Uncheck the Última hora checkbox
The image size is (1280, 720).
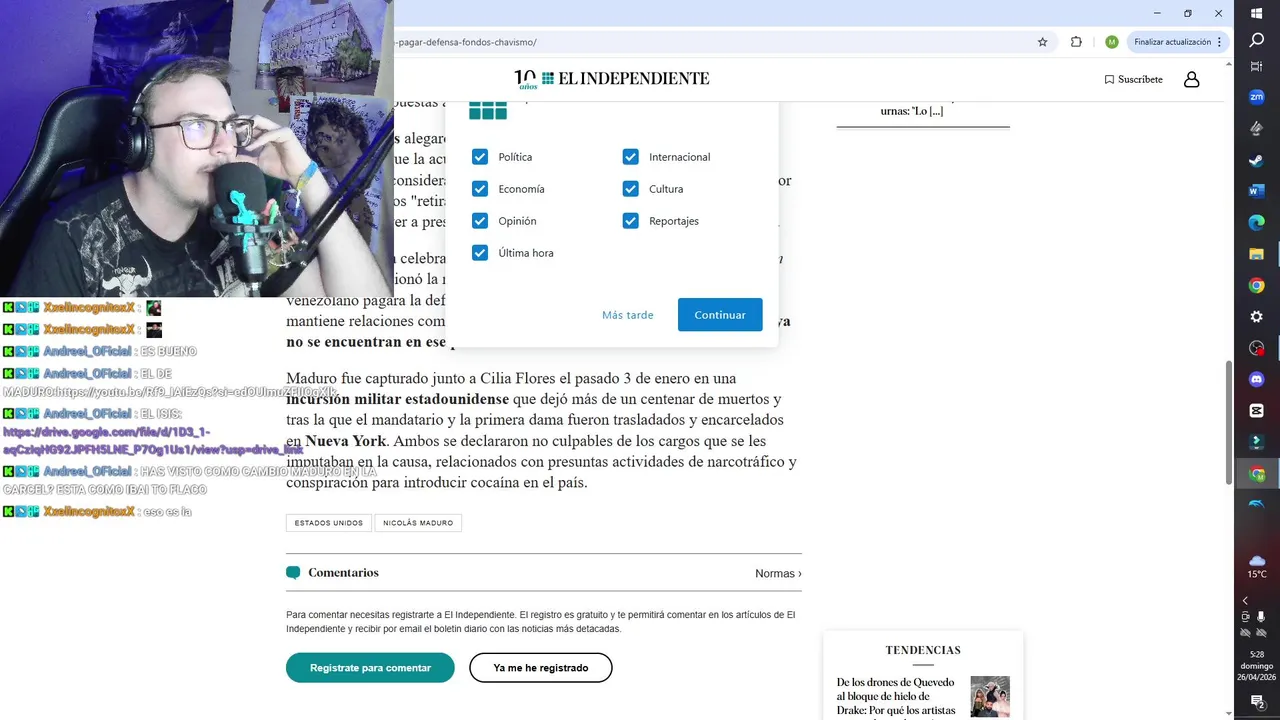(x=480, y=253)
